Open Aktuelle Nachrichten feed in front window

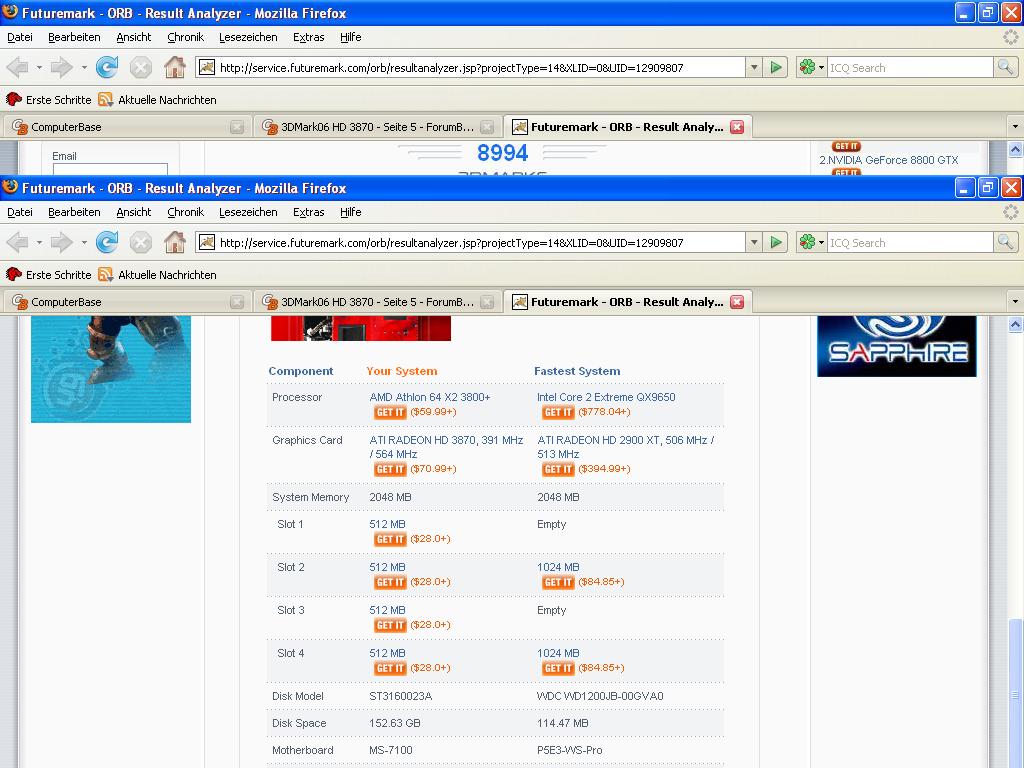(157, 275)
